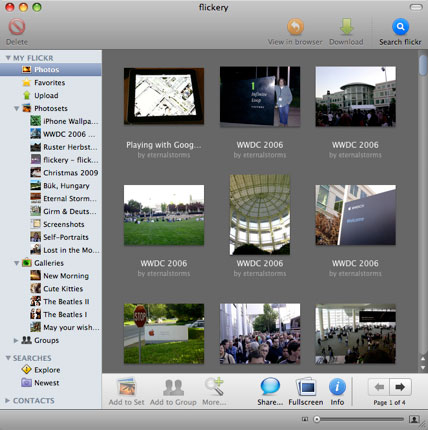Collapse the SEARCHES section
Image resolution: width=428 pixels, height=430 pixels.
[8, 358]
